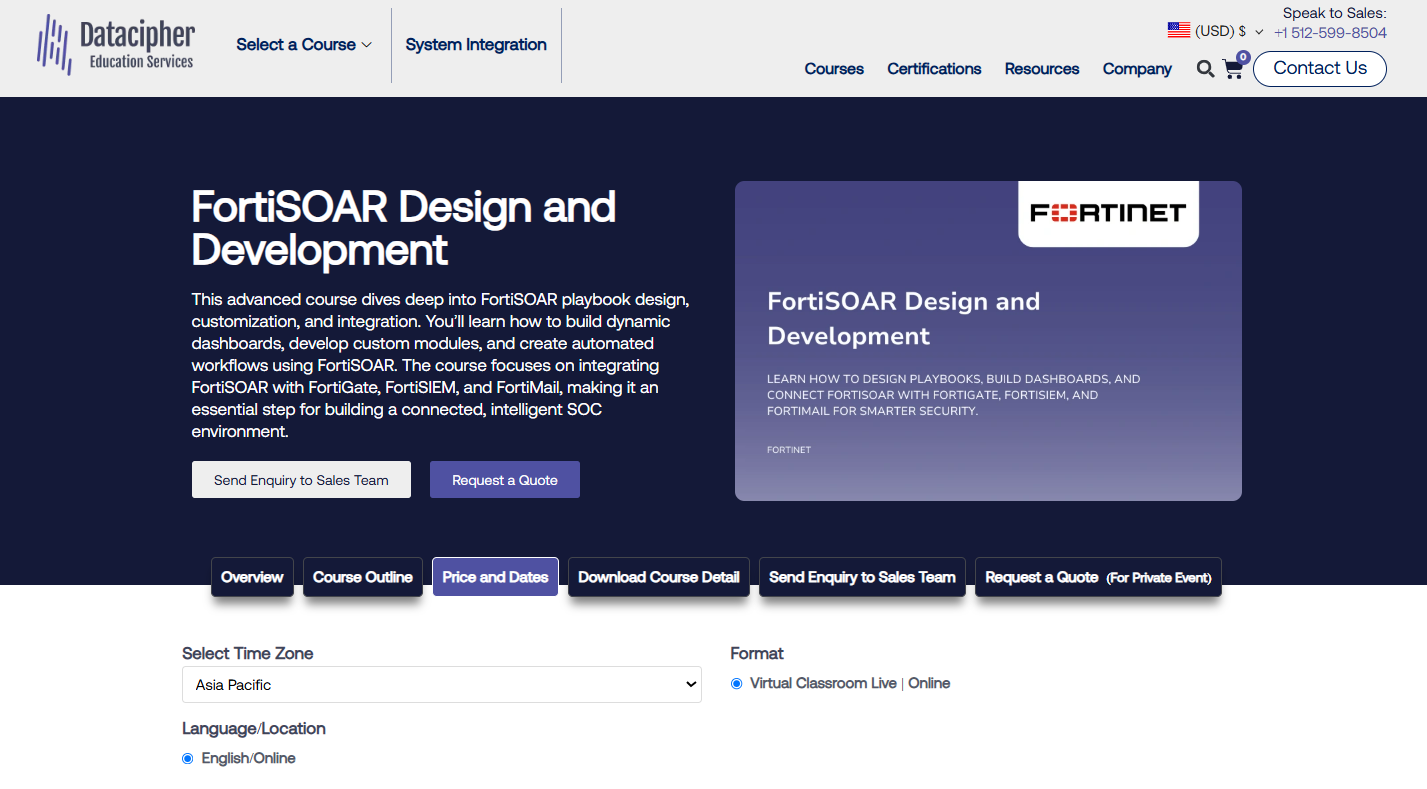Click the Fortinet logo on course card
Screen dimensions: 1427x789
(x=1108, y=213)
